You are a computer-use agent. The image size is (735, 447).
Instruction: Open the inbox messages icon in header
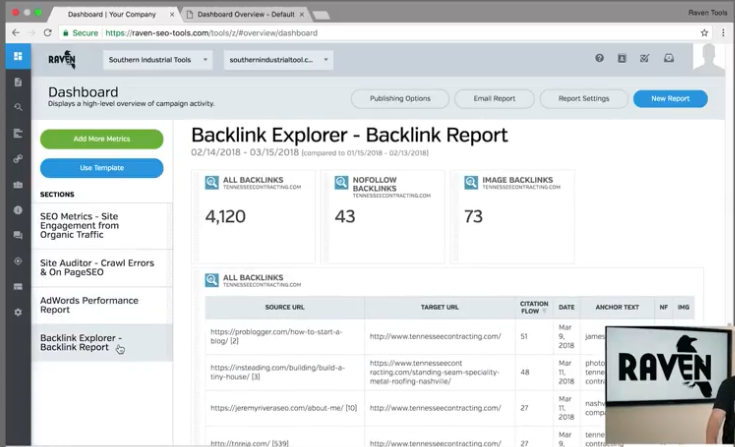coord(668,58)
